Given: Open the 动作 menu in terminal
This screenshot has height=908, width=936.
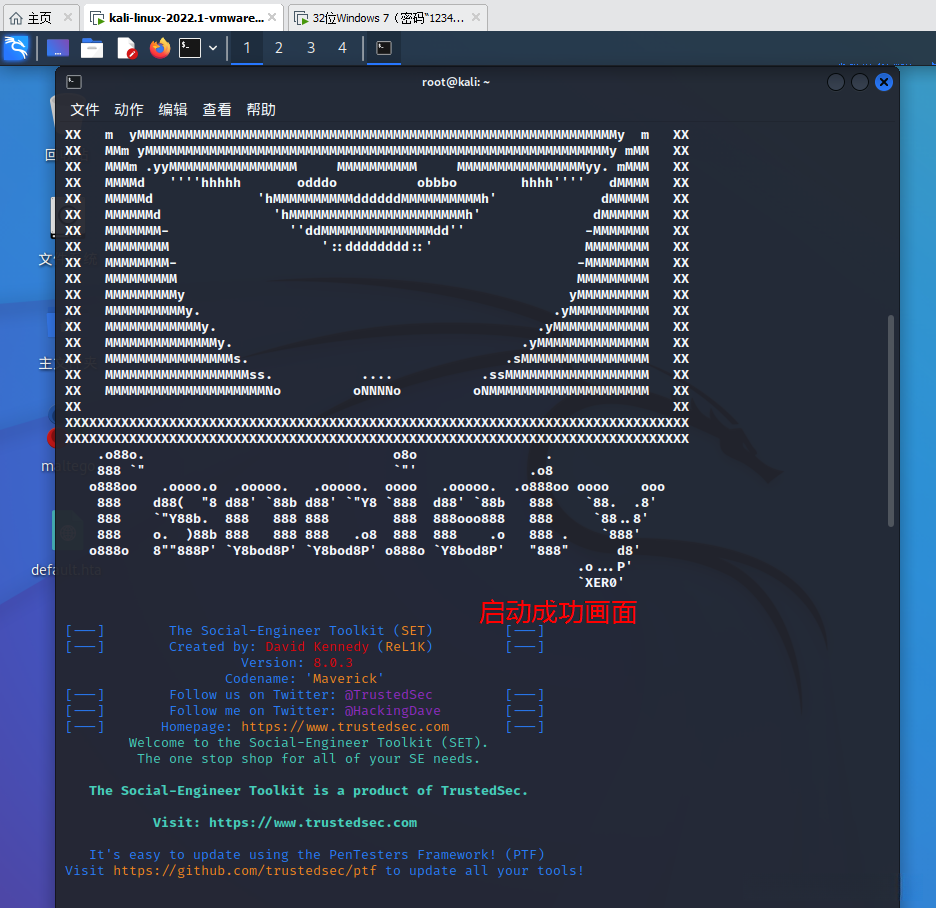Looking at the screenshot, I should click(129, 110).
